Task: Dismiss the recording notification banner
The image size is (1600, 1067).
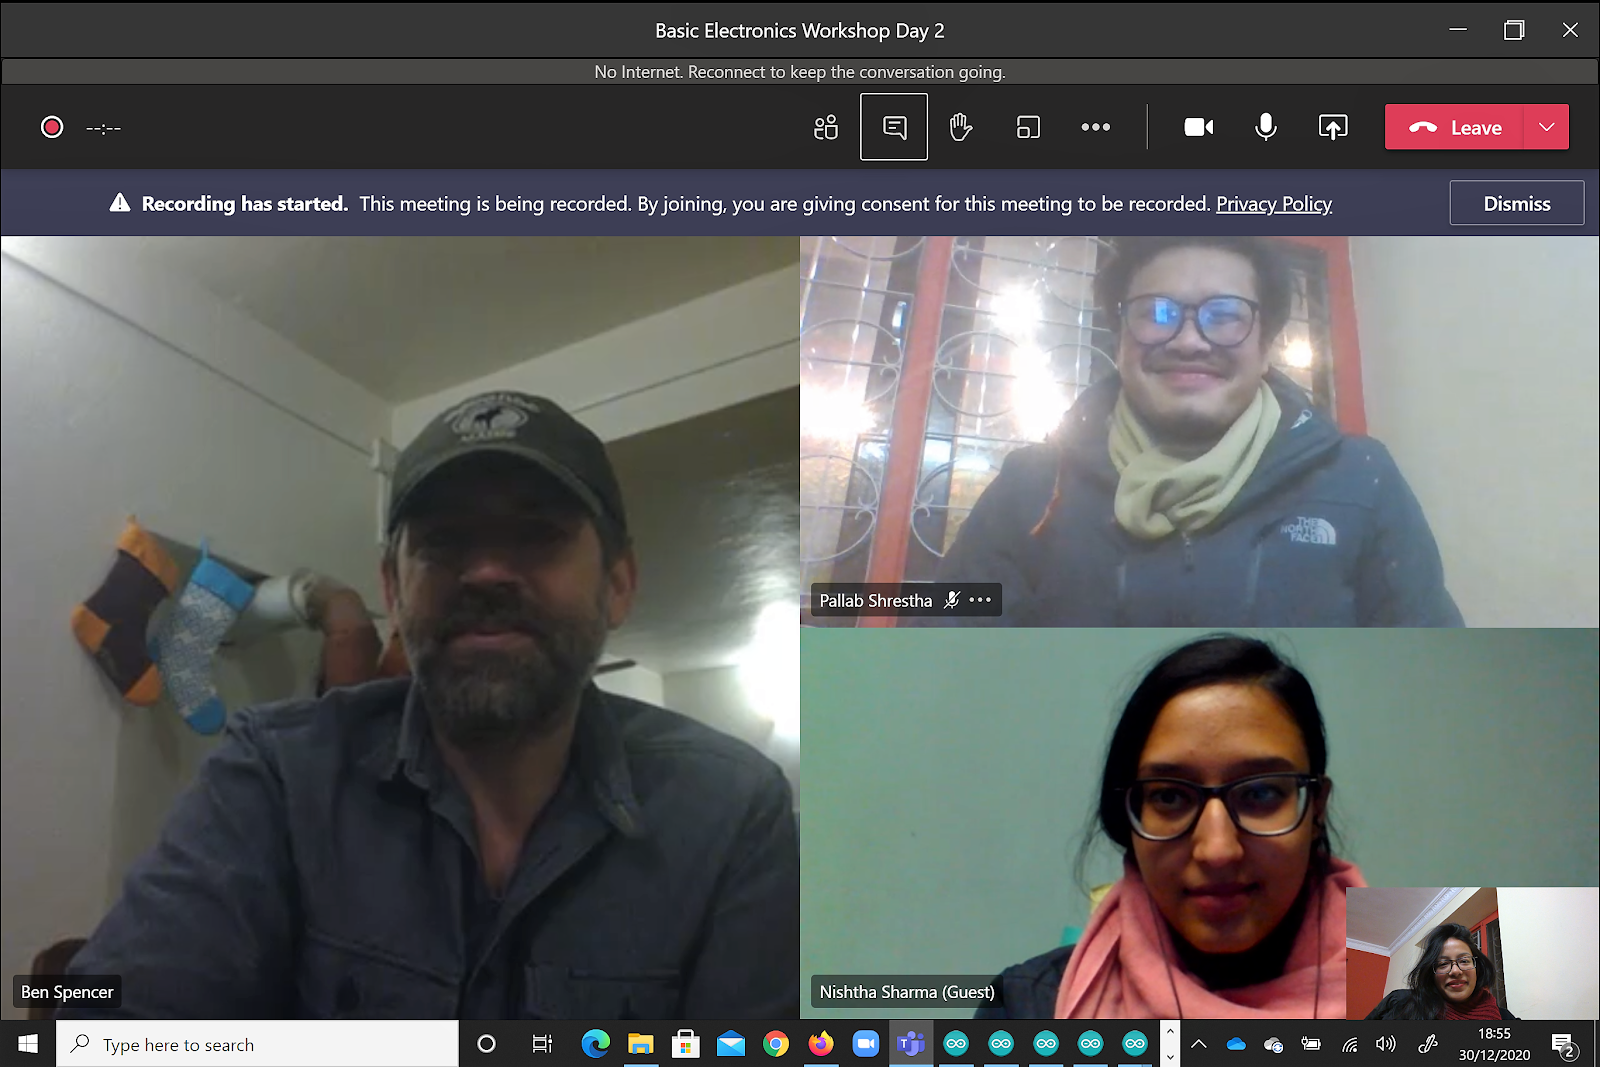Action: (1517, 203)
